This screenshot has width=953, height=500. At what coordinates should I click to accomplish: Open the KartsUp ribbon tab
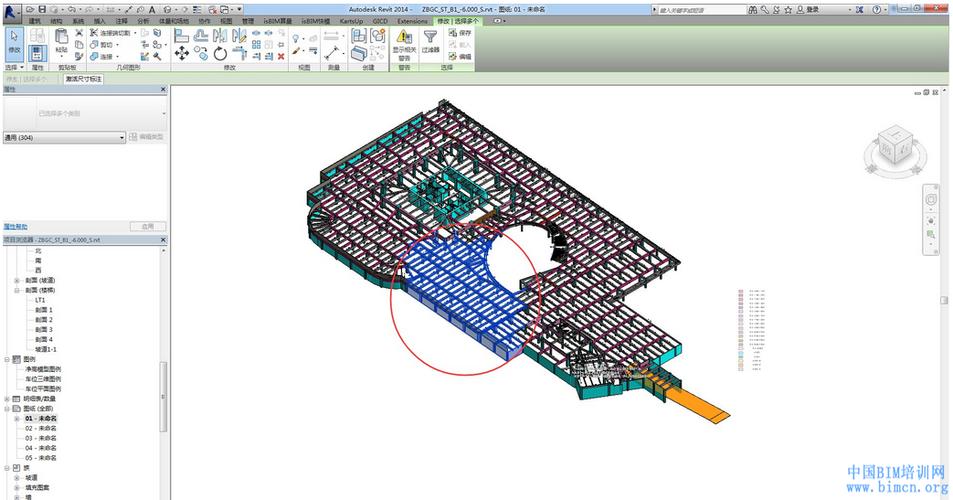(x=351, y=21)
